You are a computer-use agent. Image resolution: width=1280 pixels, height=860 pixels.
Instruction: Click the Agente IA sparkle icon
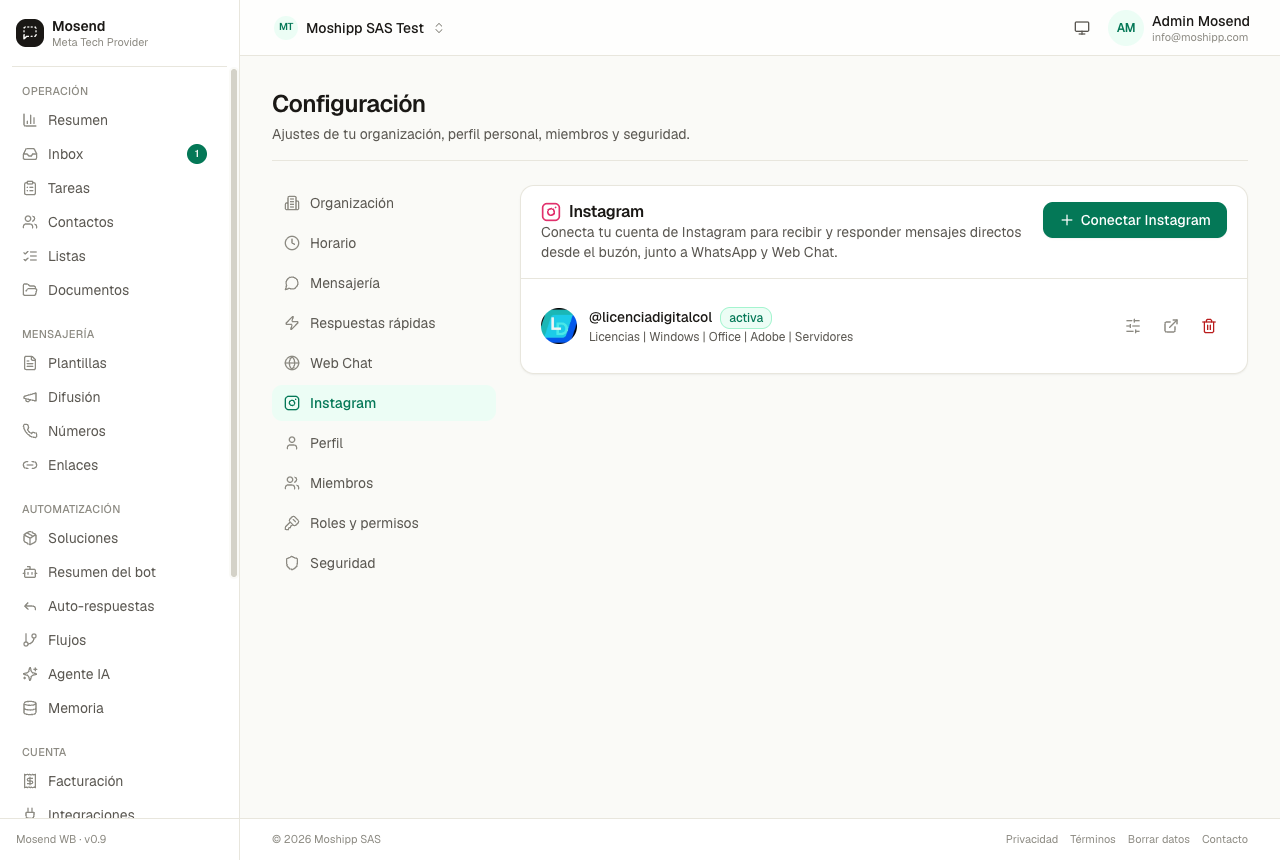point(30,674)
